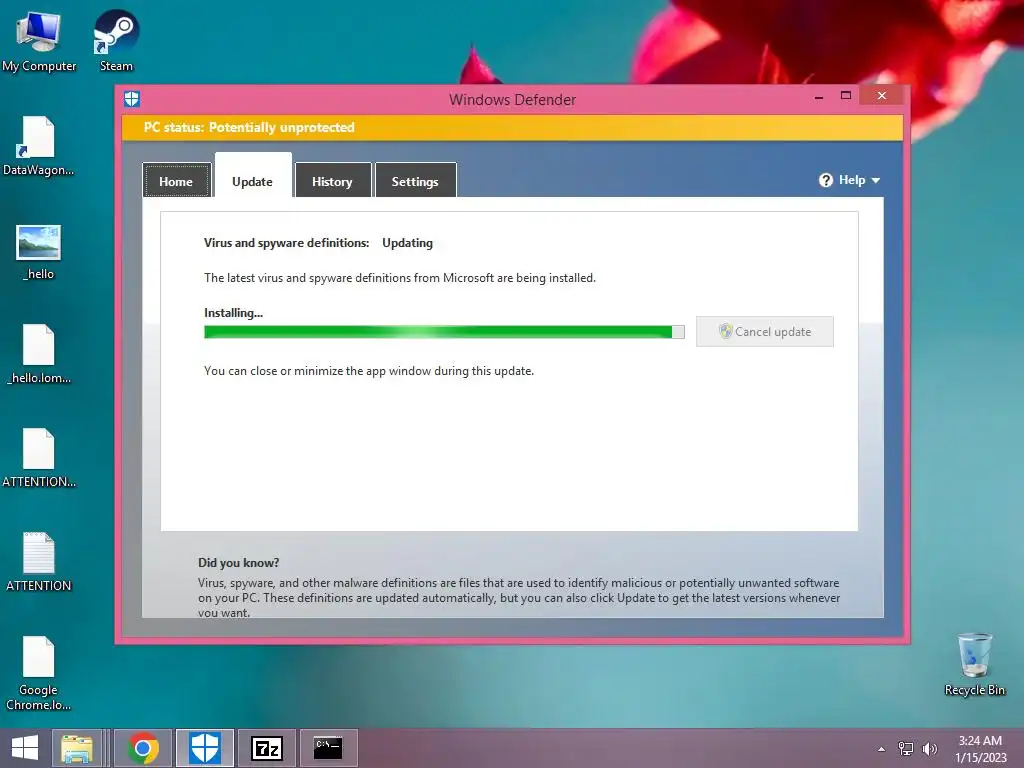Click the 'Installing...' status text
This screenshot has width=1024, height=768.
coord(233,313)
